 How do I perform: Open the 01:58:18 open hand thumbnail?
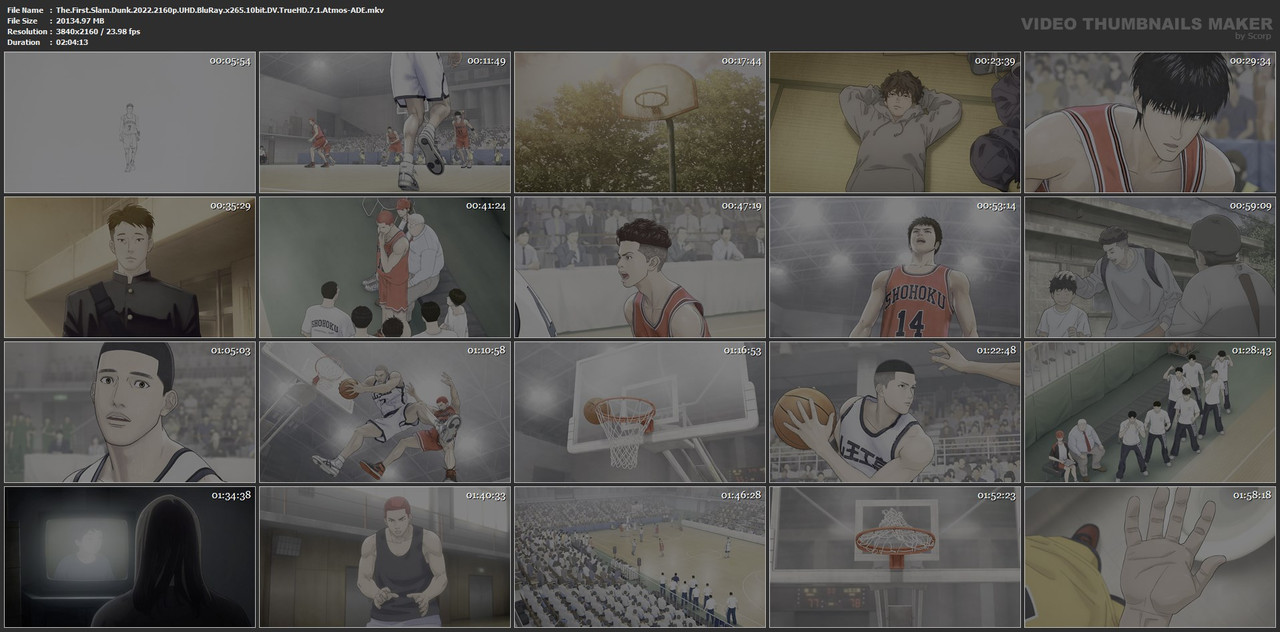[x=1150, y=557]
